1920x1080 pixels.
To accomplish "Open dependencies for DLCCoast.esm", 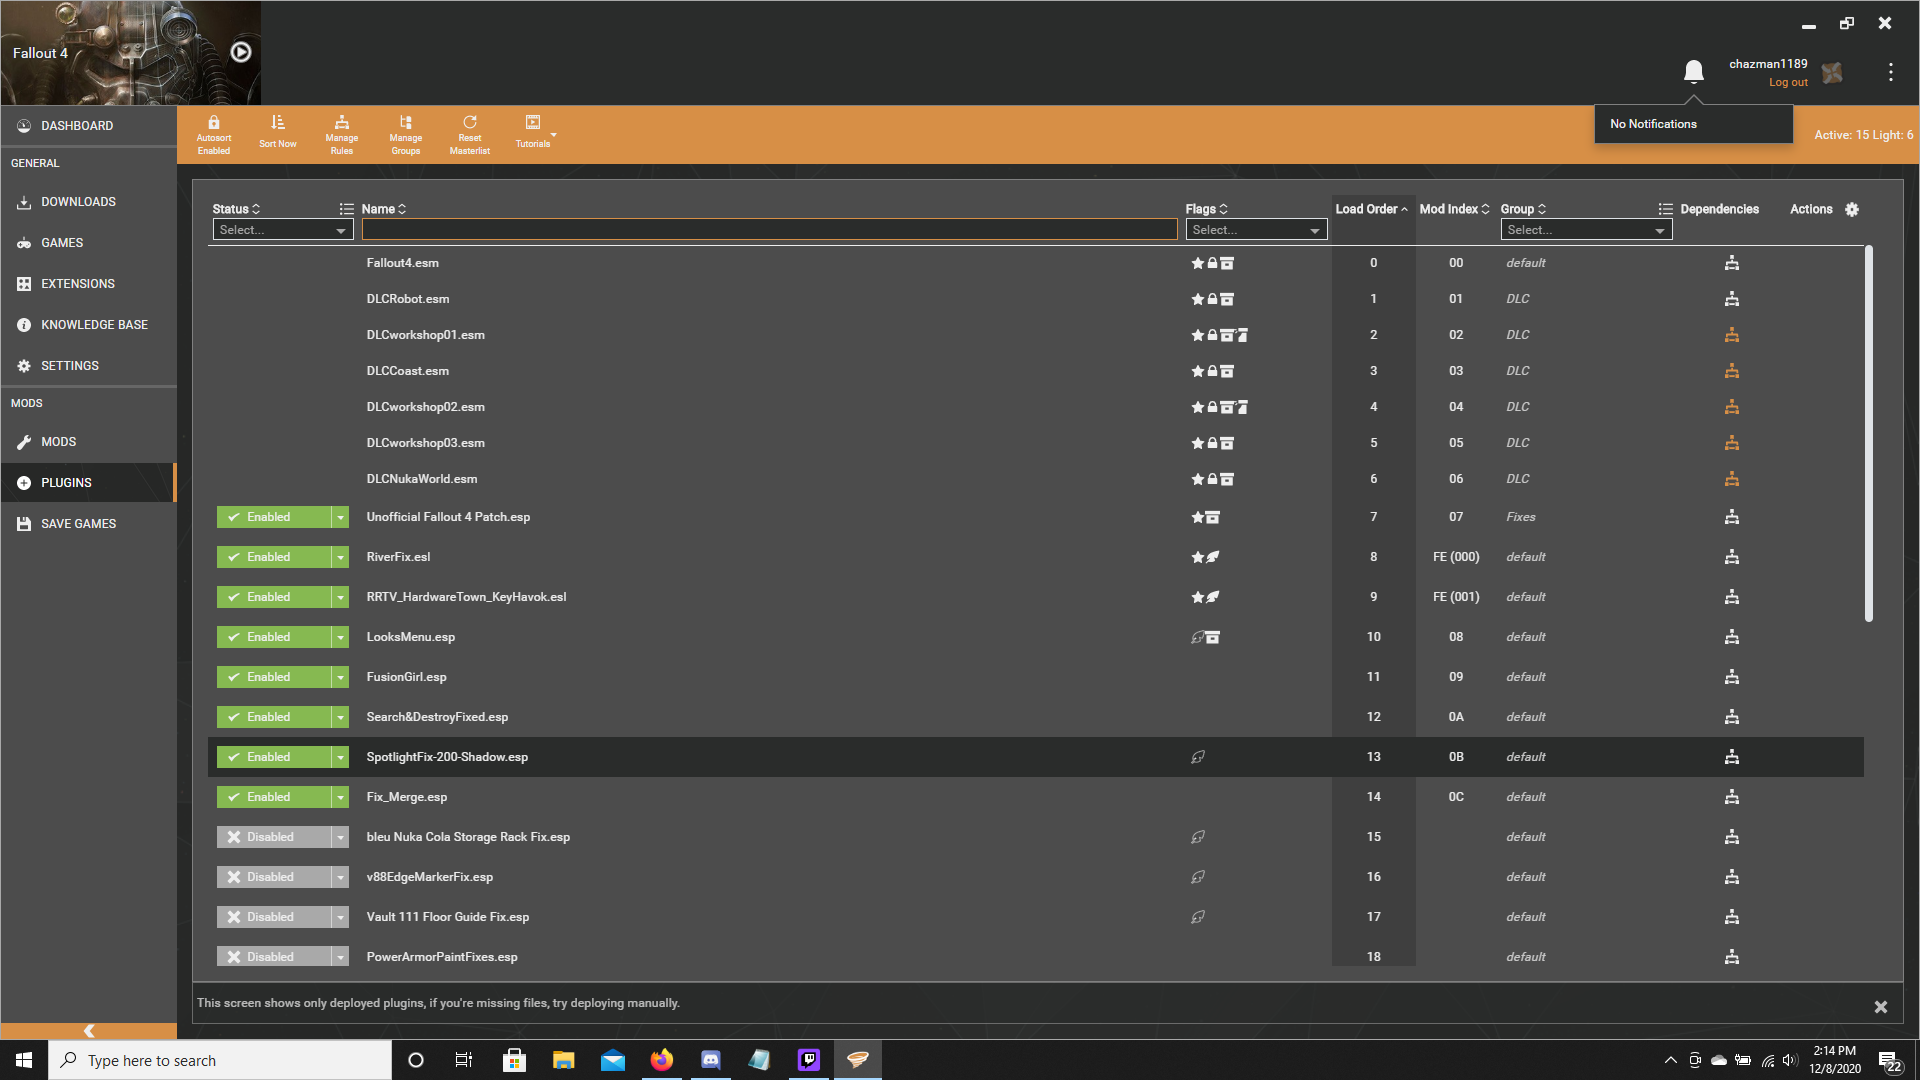I will 1732,371.
